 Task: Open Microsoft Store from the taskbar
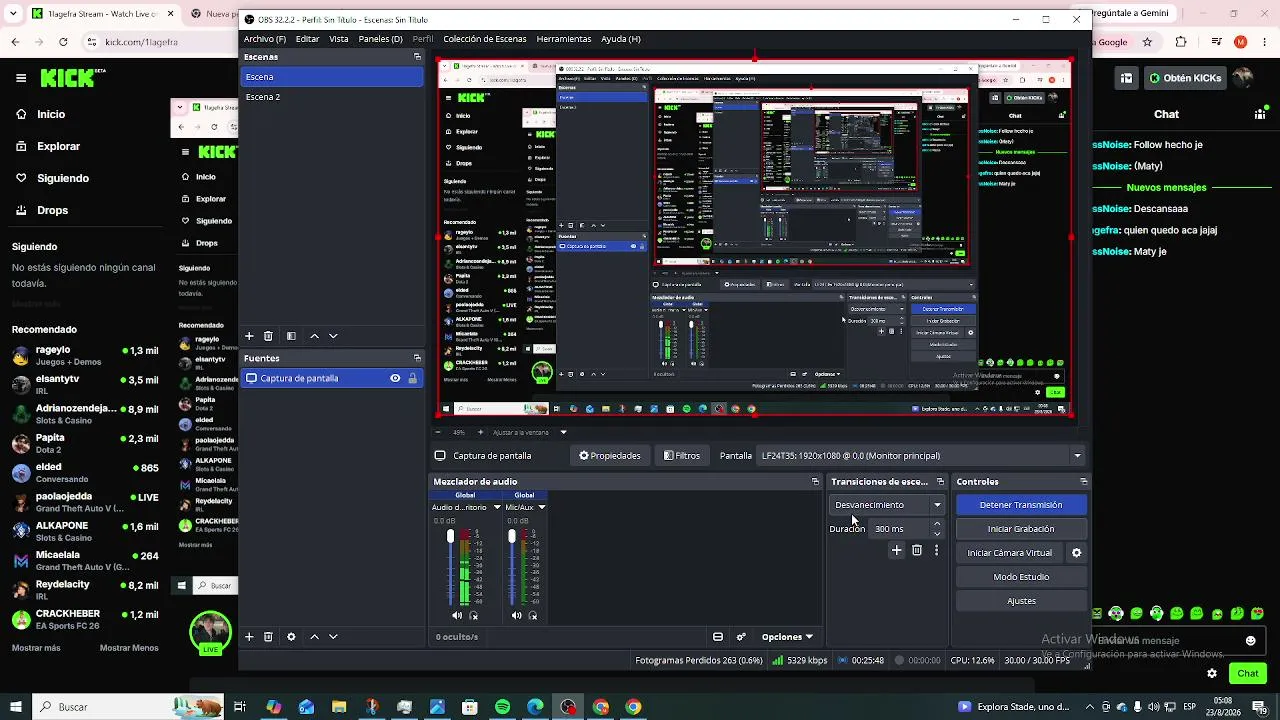[x=470, y=707]
